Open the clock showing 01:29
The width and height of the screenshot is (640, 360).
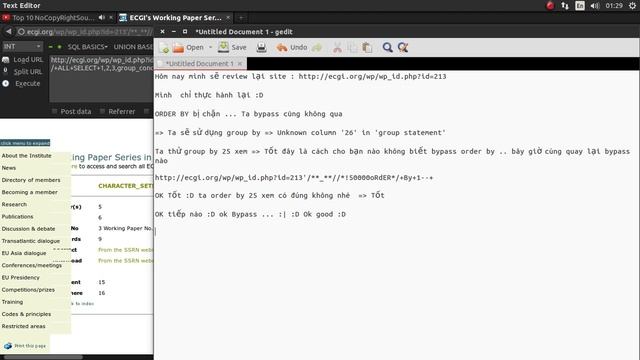pos(614,5)
